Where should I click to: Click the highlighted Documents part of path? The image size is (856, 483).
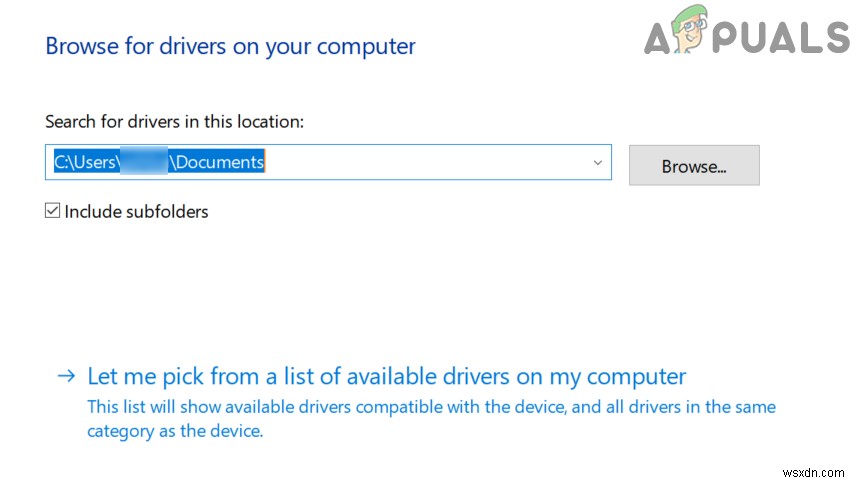(x=220, y=162)
